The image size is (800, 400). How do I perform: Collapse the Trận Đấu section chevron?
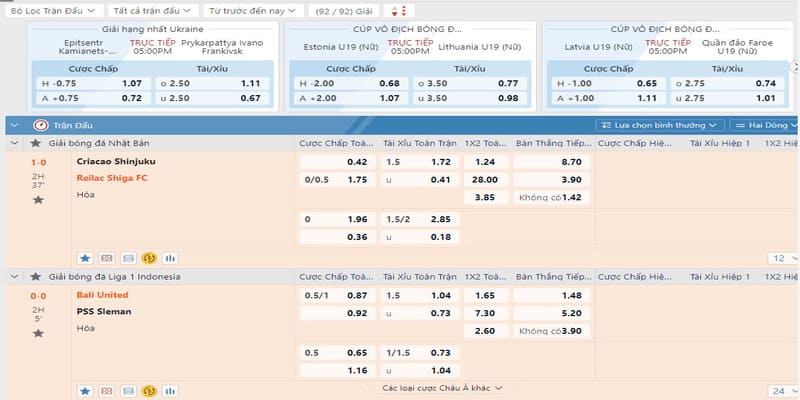click(13, 125)
